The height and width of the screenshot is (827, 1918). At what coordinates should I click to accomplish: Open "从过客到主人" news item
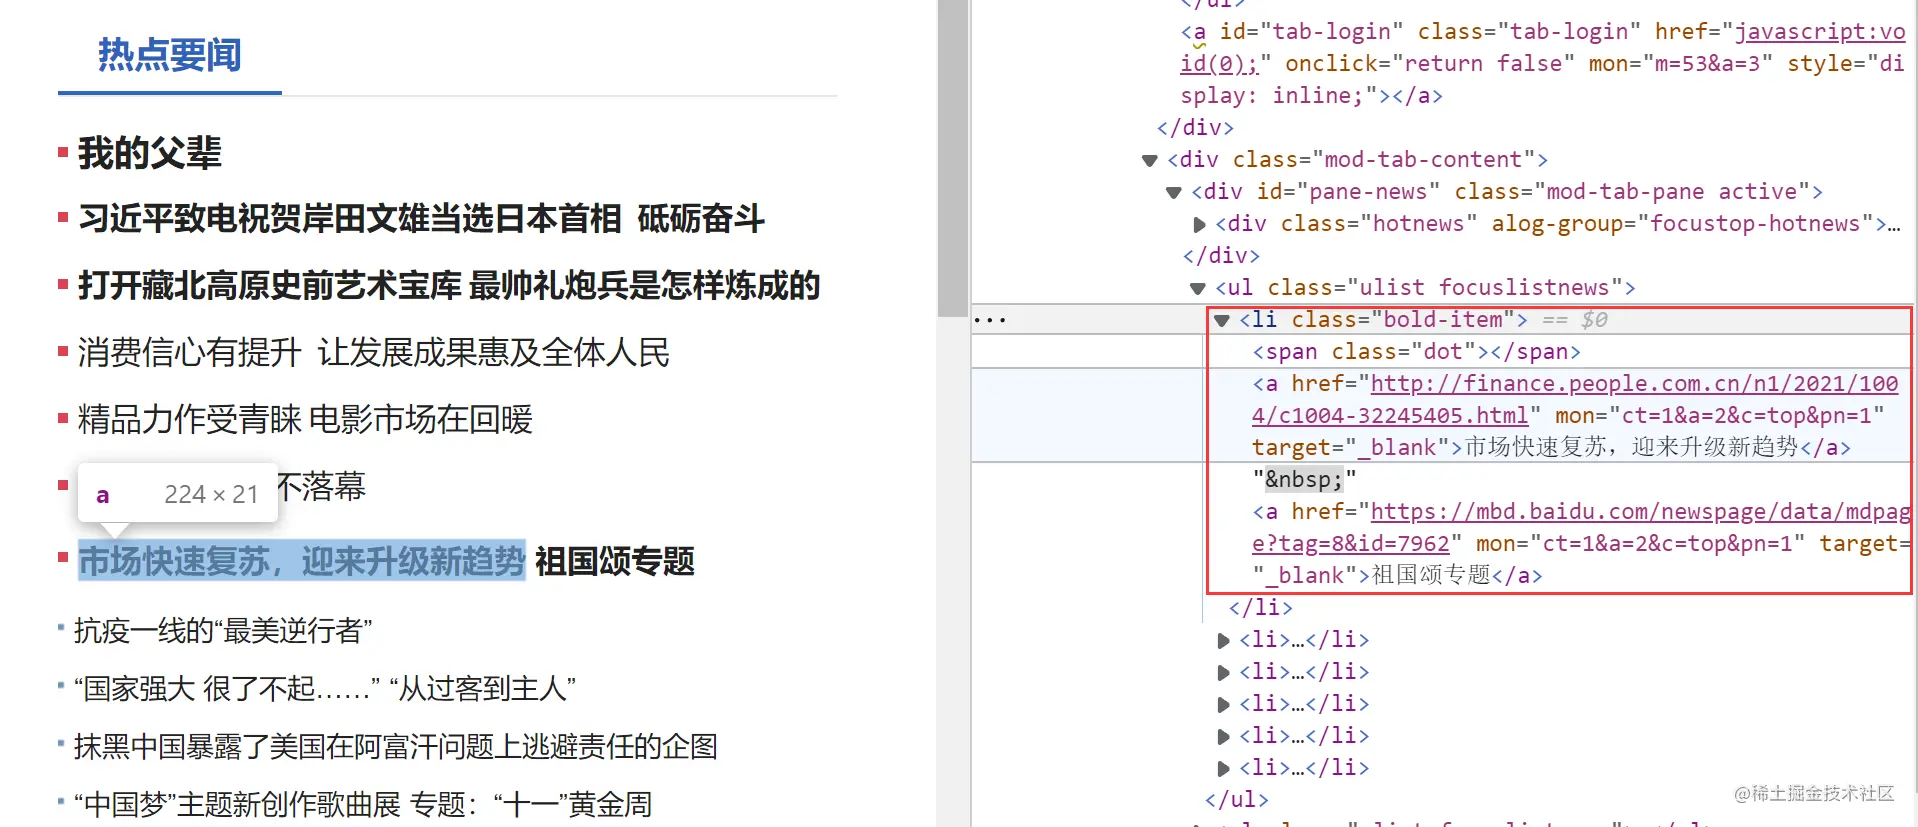coord(482,689)
